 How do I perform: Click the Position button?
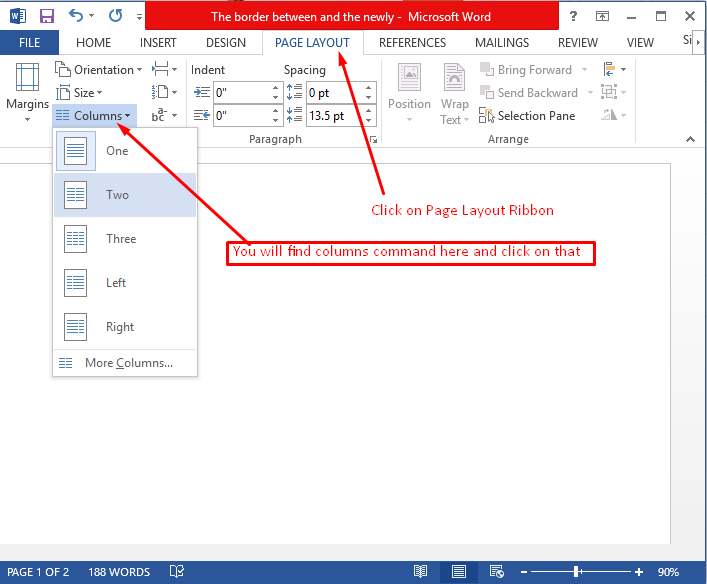[x=409, y=93]
